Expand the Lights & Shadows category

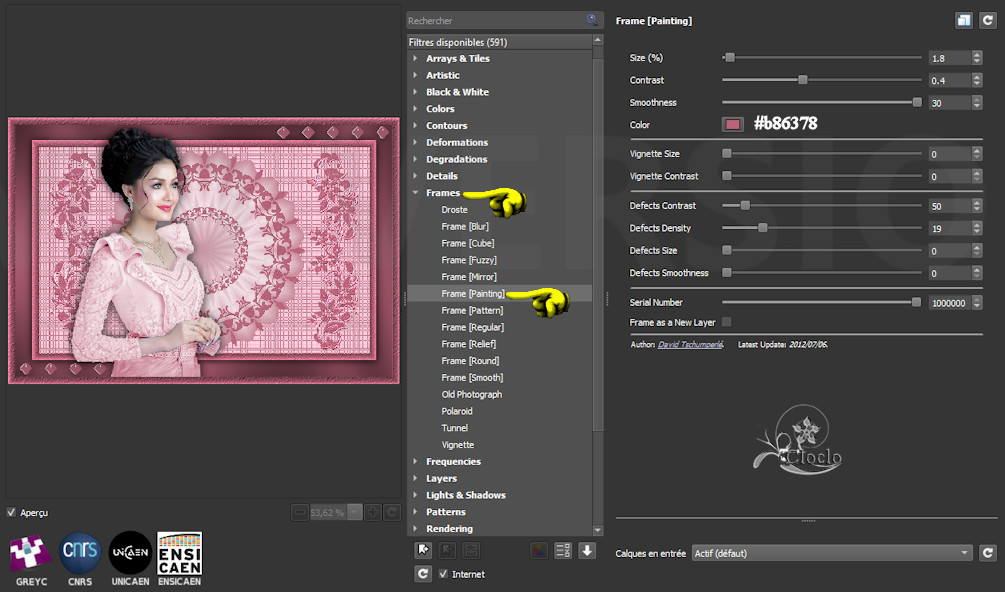pos(465,495)
